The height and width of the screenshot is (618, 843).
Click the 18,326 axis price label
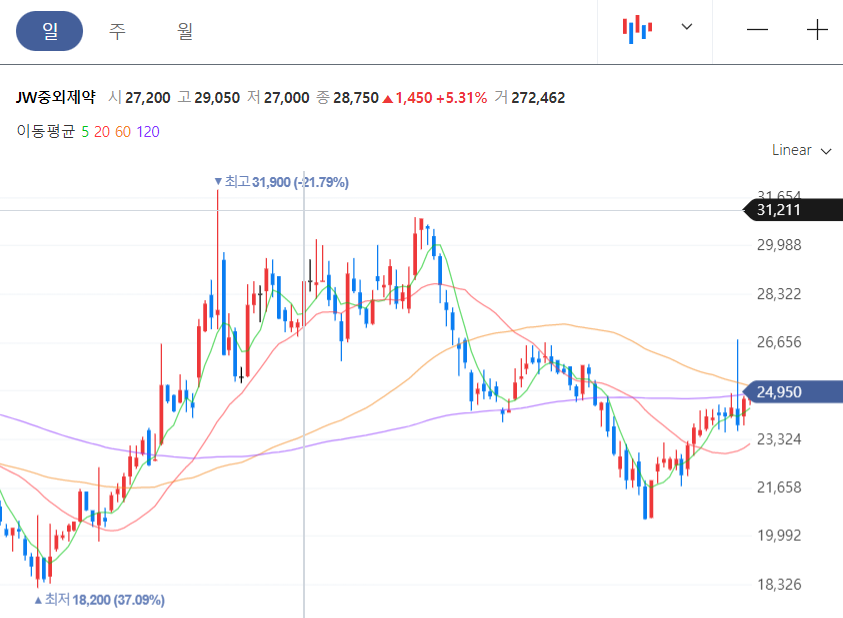(779, 584)
